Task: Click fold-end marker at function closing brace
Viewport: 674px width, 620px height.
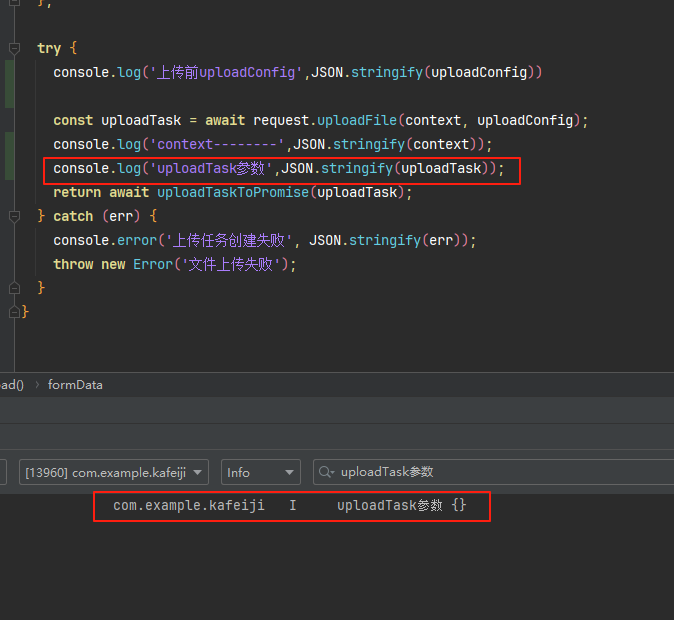Action: [x=14, y=312]
